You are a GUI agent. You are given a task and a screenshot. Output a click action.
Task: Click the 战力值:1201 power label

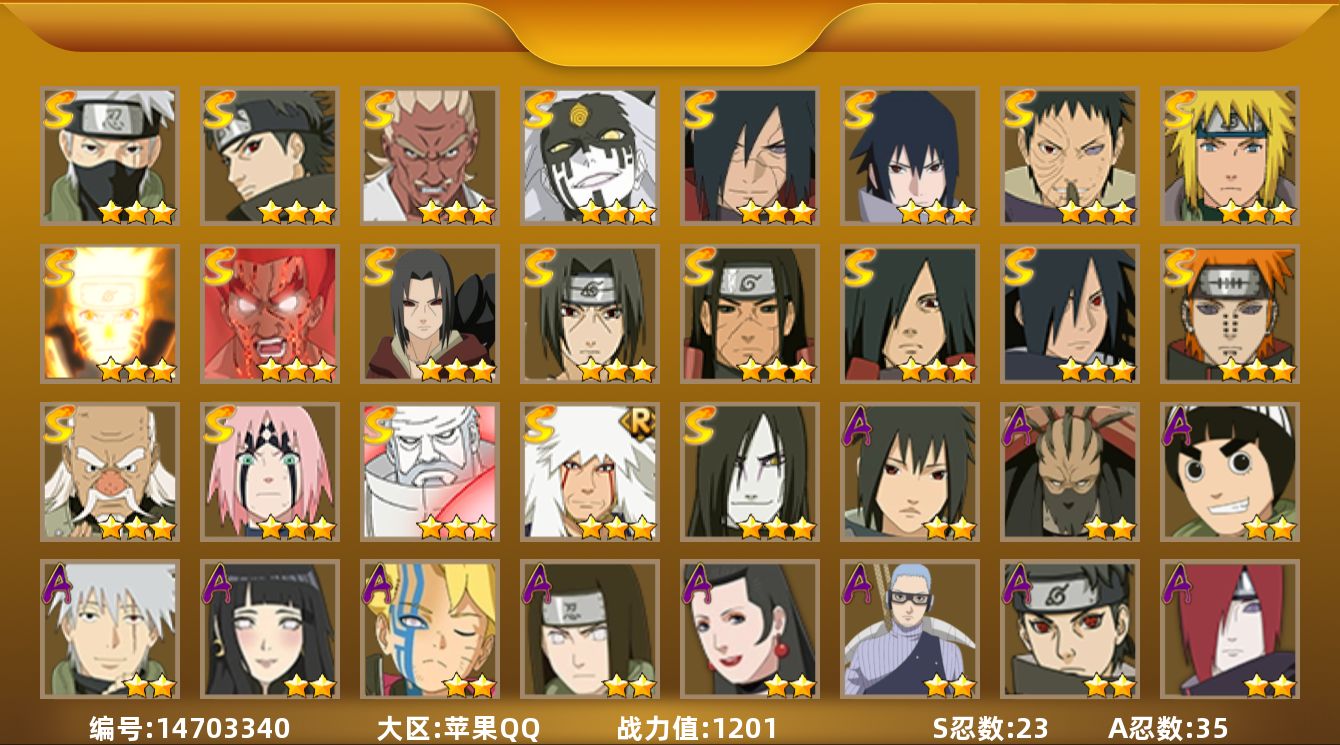697,728
